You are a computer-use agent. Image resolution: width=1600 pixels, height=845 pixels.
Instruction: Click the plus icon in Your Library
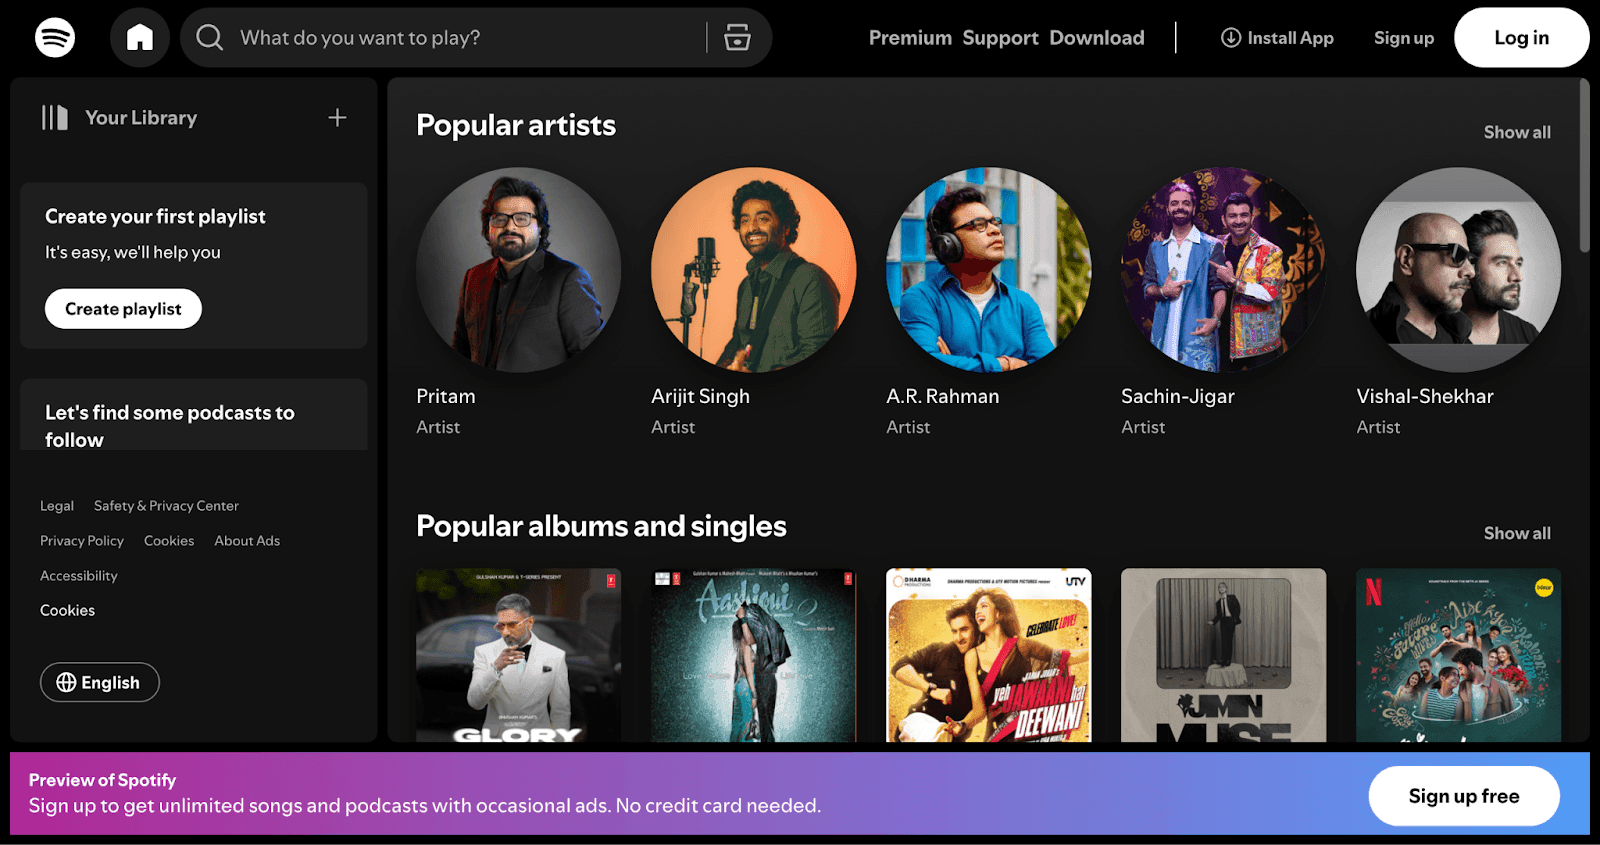click(337, 118)
